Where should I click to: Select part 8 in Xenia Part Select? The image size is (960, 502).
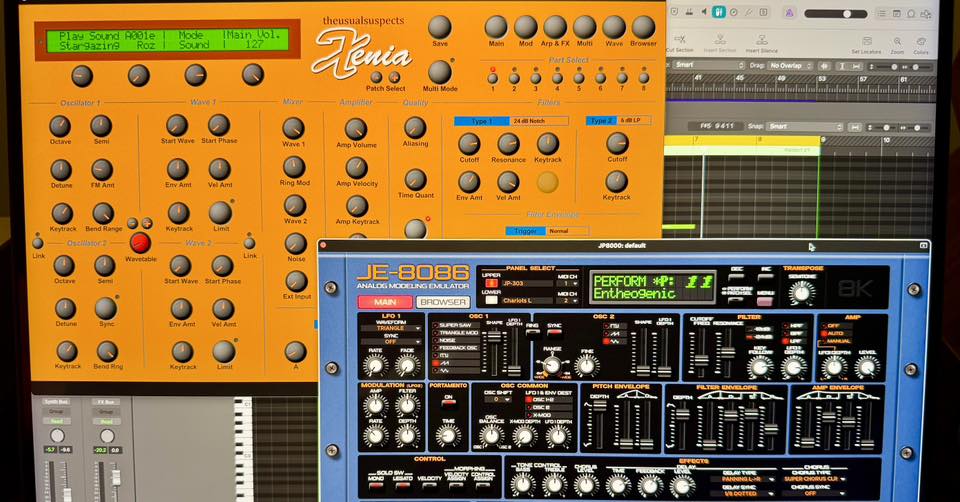(643, 78)
